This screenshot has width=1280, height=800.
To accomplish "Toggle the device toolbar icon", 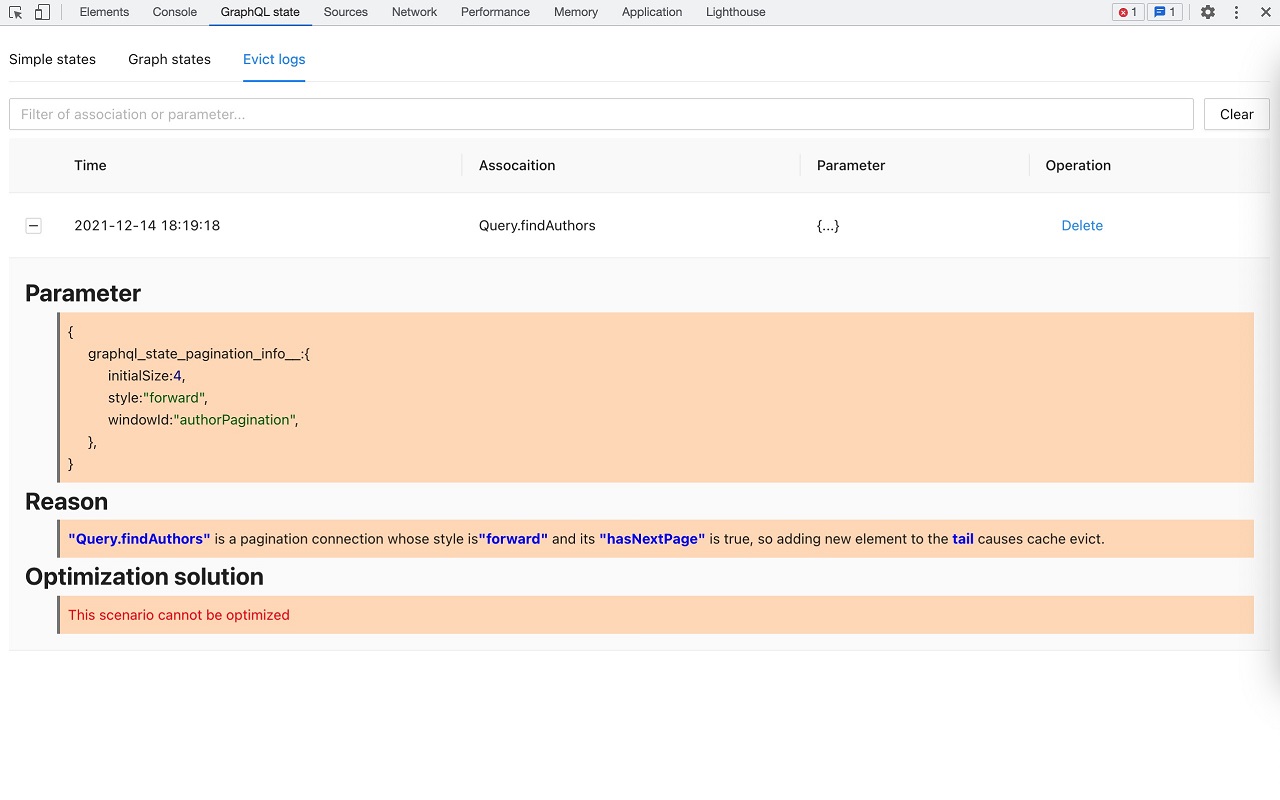I will (40, 11).
